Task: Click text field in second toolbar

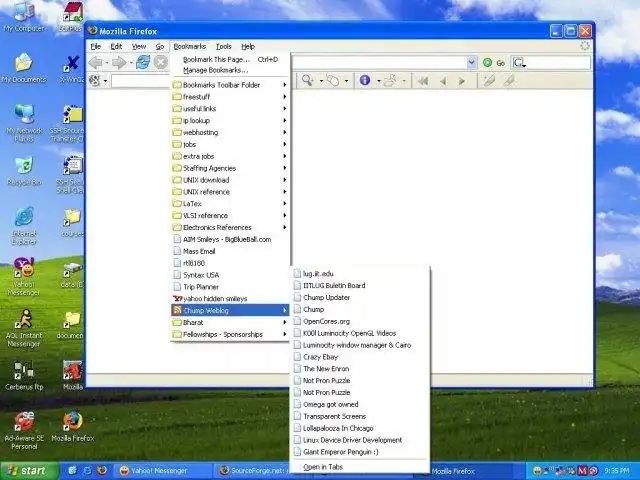Action: [140, 81]
